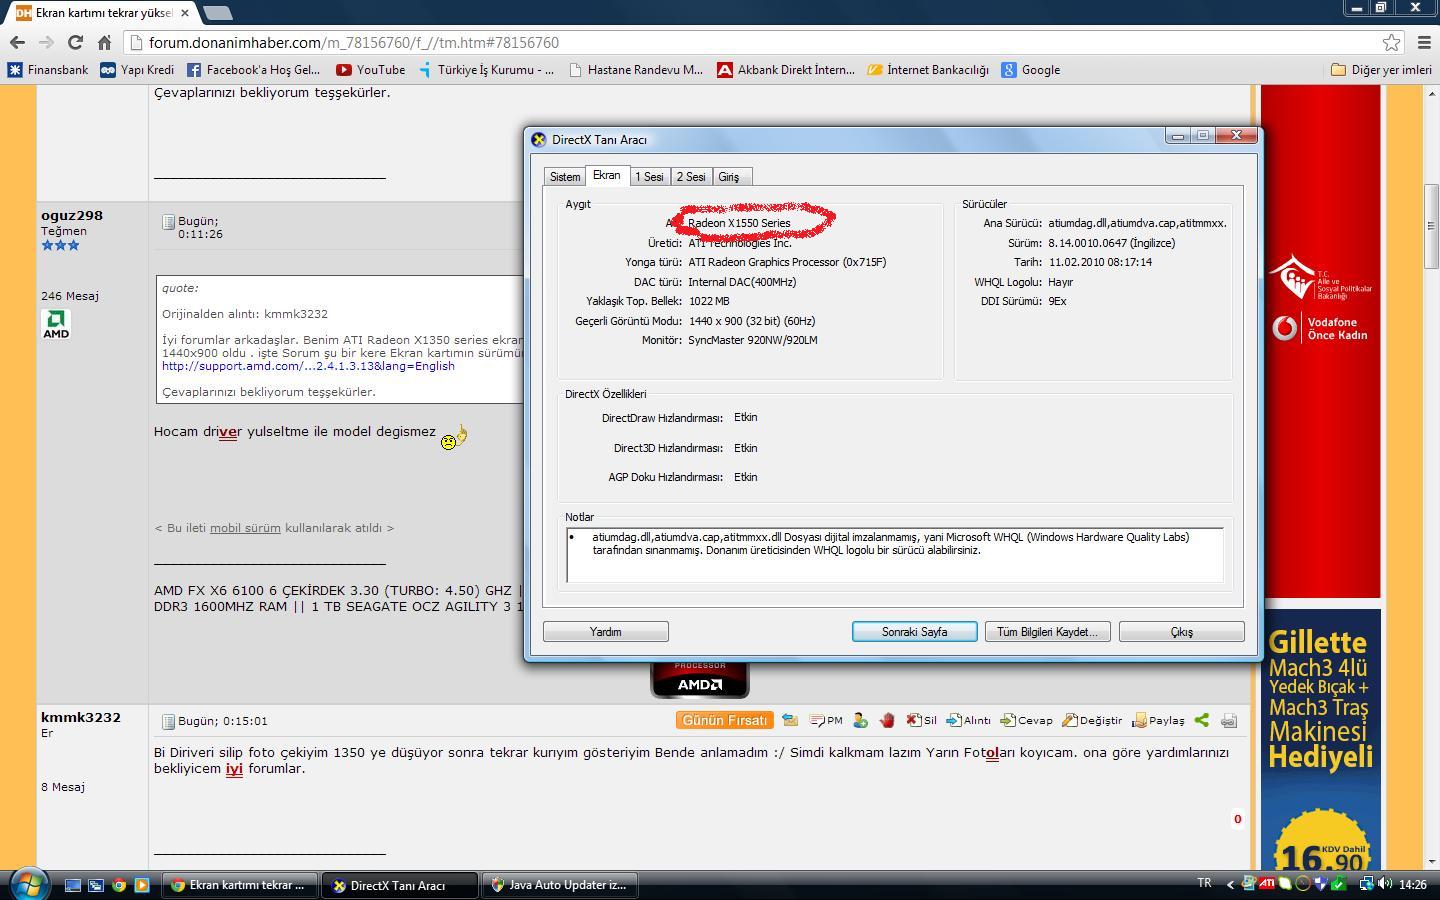Click Sil to delete the post
This screenshot has height=900, width=1440.
coord(921,720)
